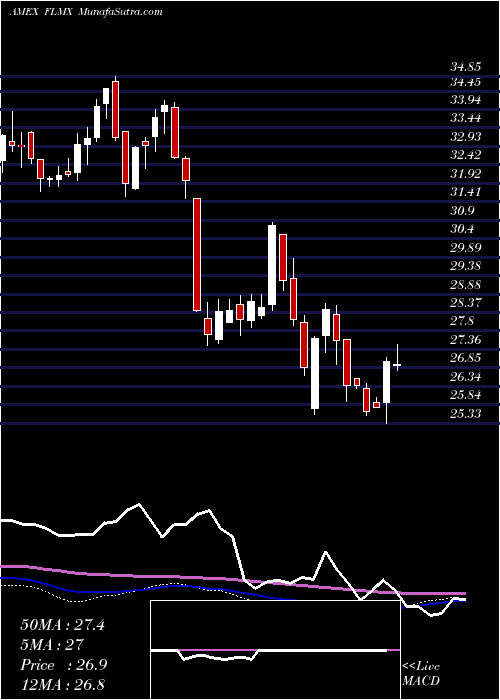
Task: Select the 31.92 price axis label
Action: click(x=465, y=174)
